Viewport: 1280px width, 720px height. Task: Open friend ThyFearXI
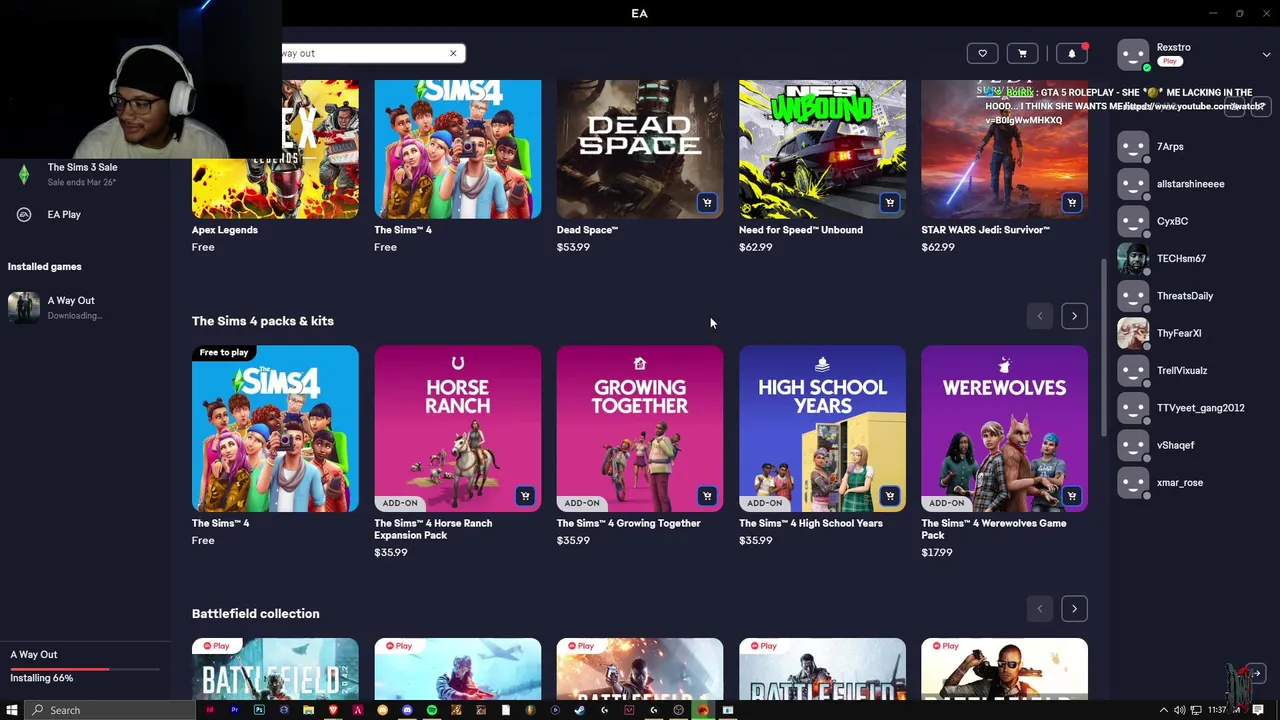1190,333
